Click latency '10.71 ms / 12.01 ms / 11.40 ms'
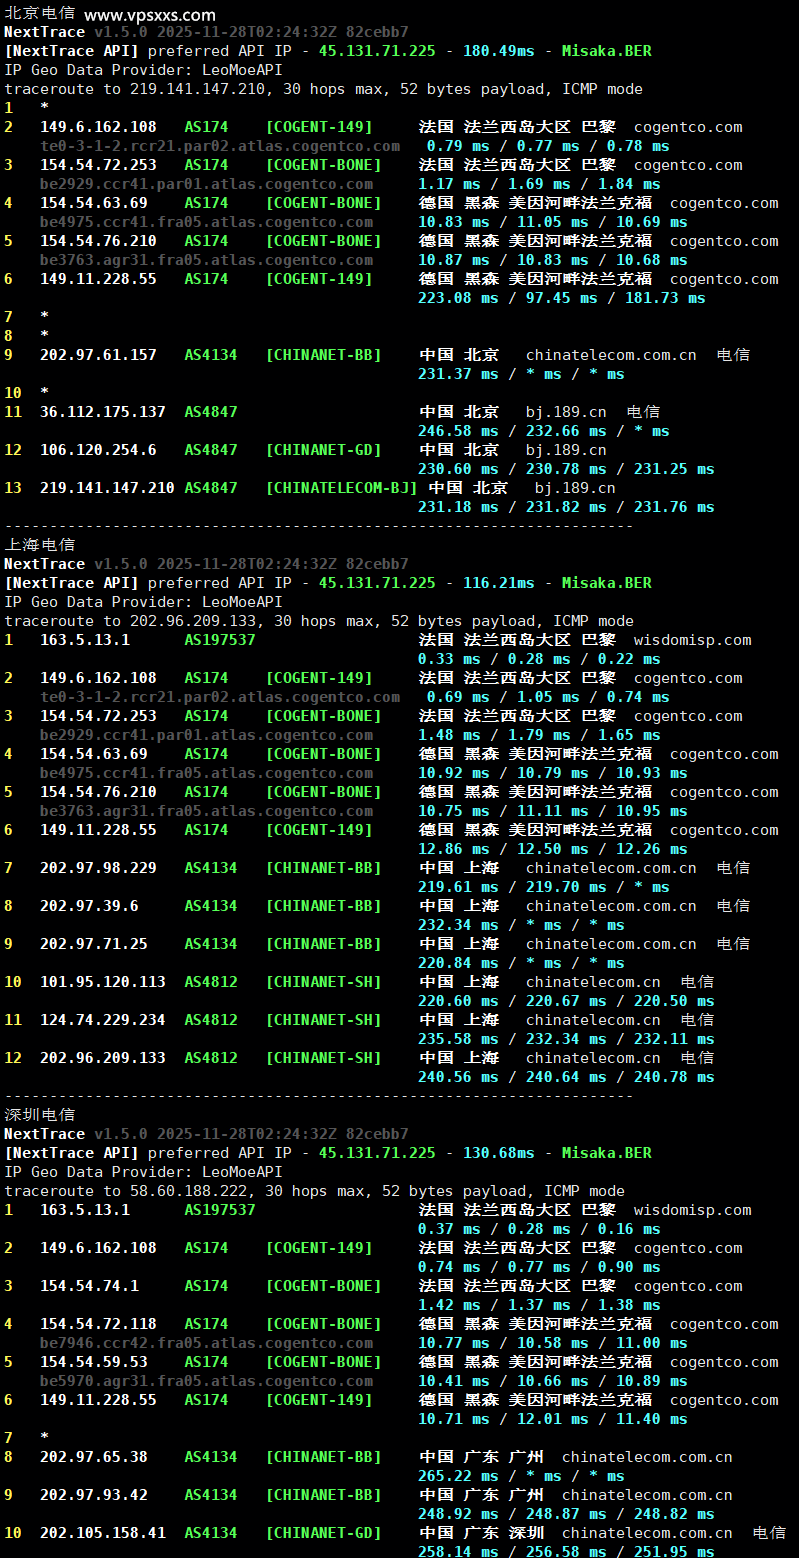 tap(553, 1419)
